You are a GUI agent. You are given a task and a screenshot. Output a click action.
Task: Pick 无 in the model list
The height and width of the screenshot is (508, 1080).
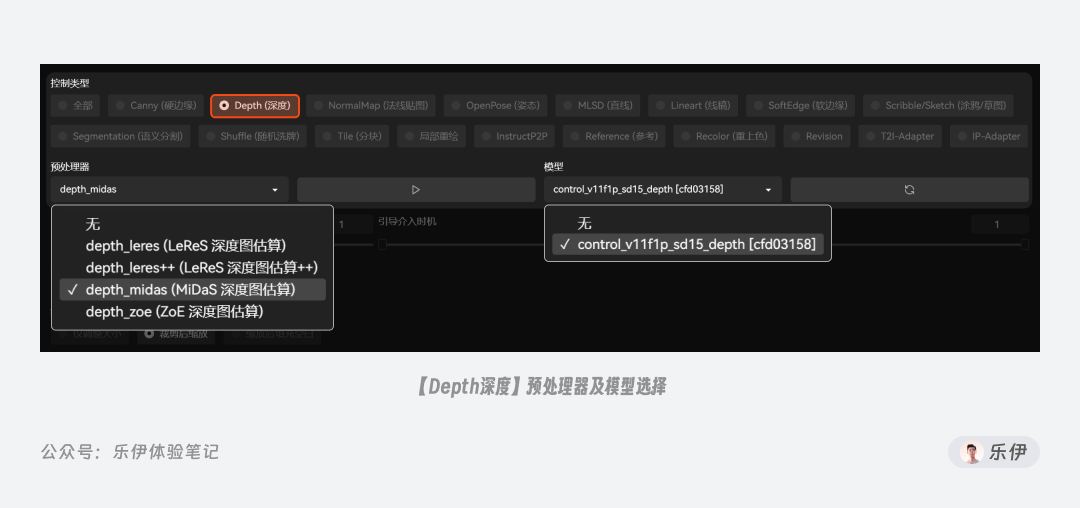coord(585,224)
